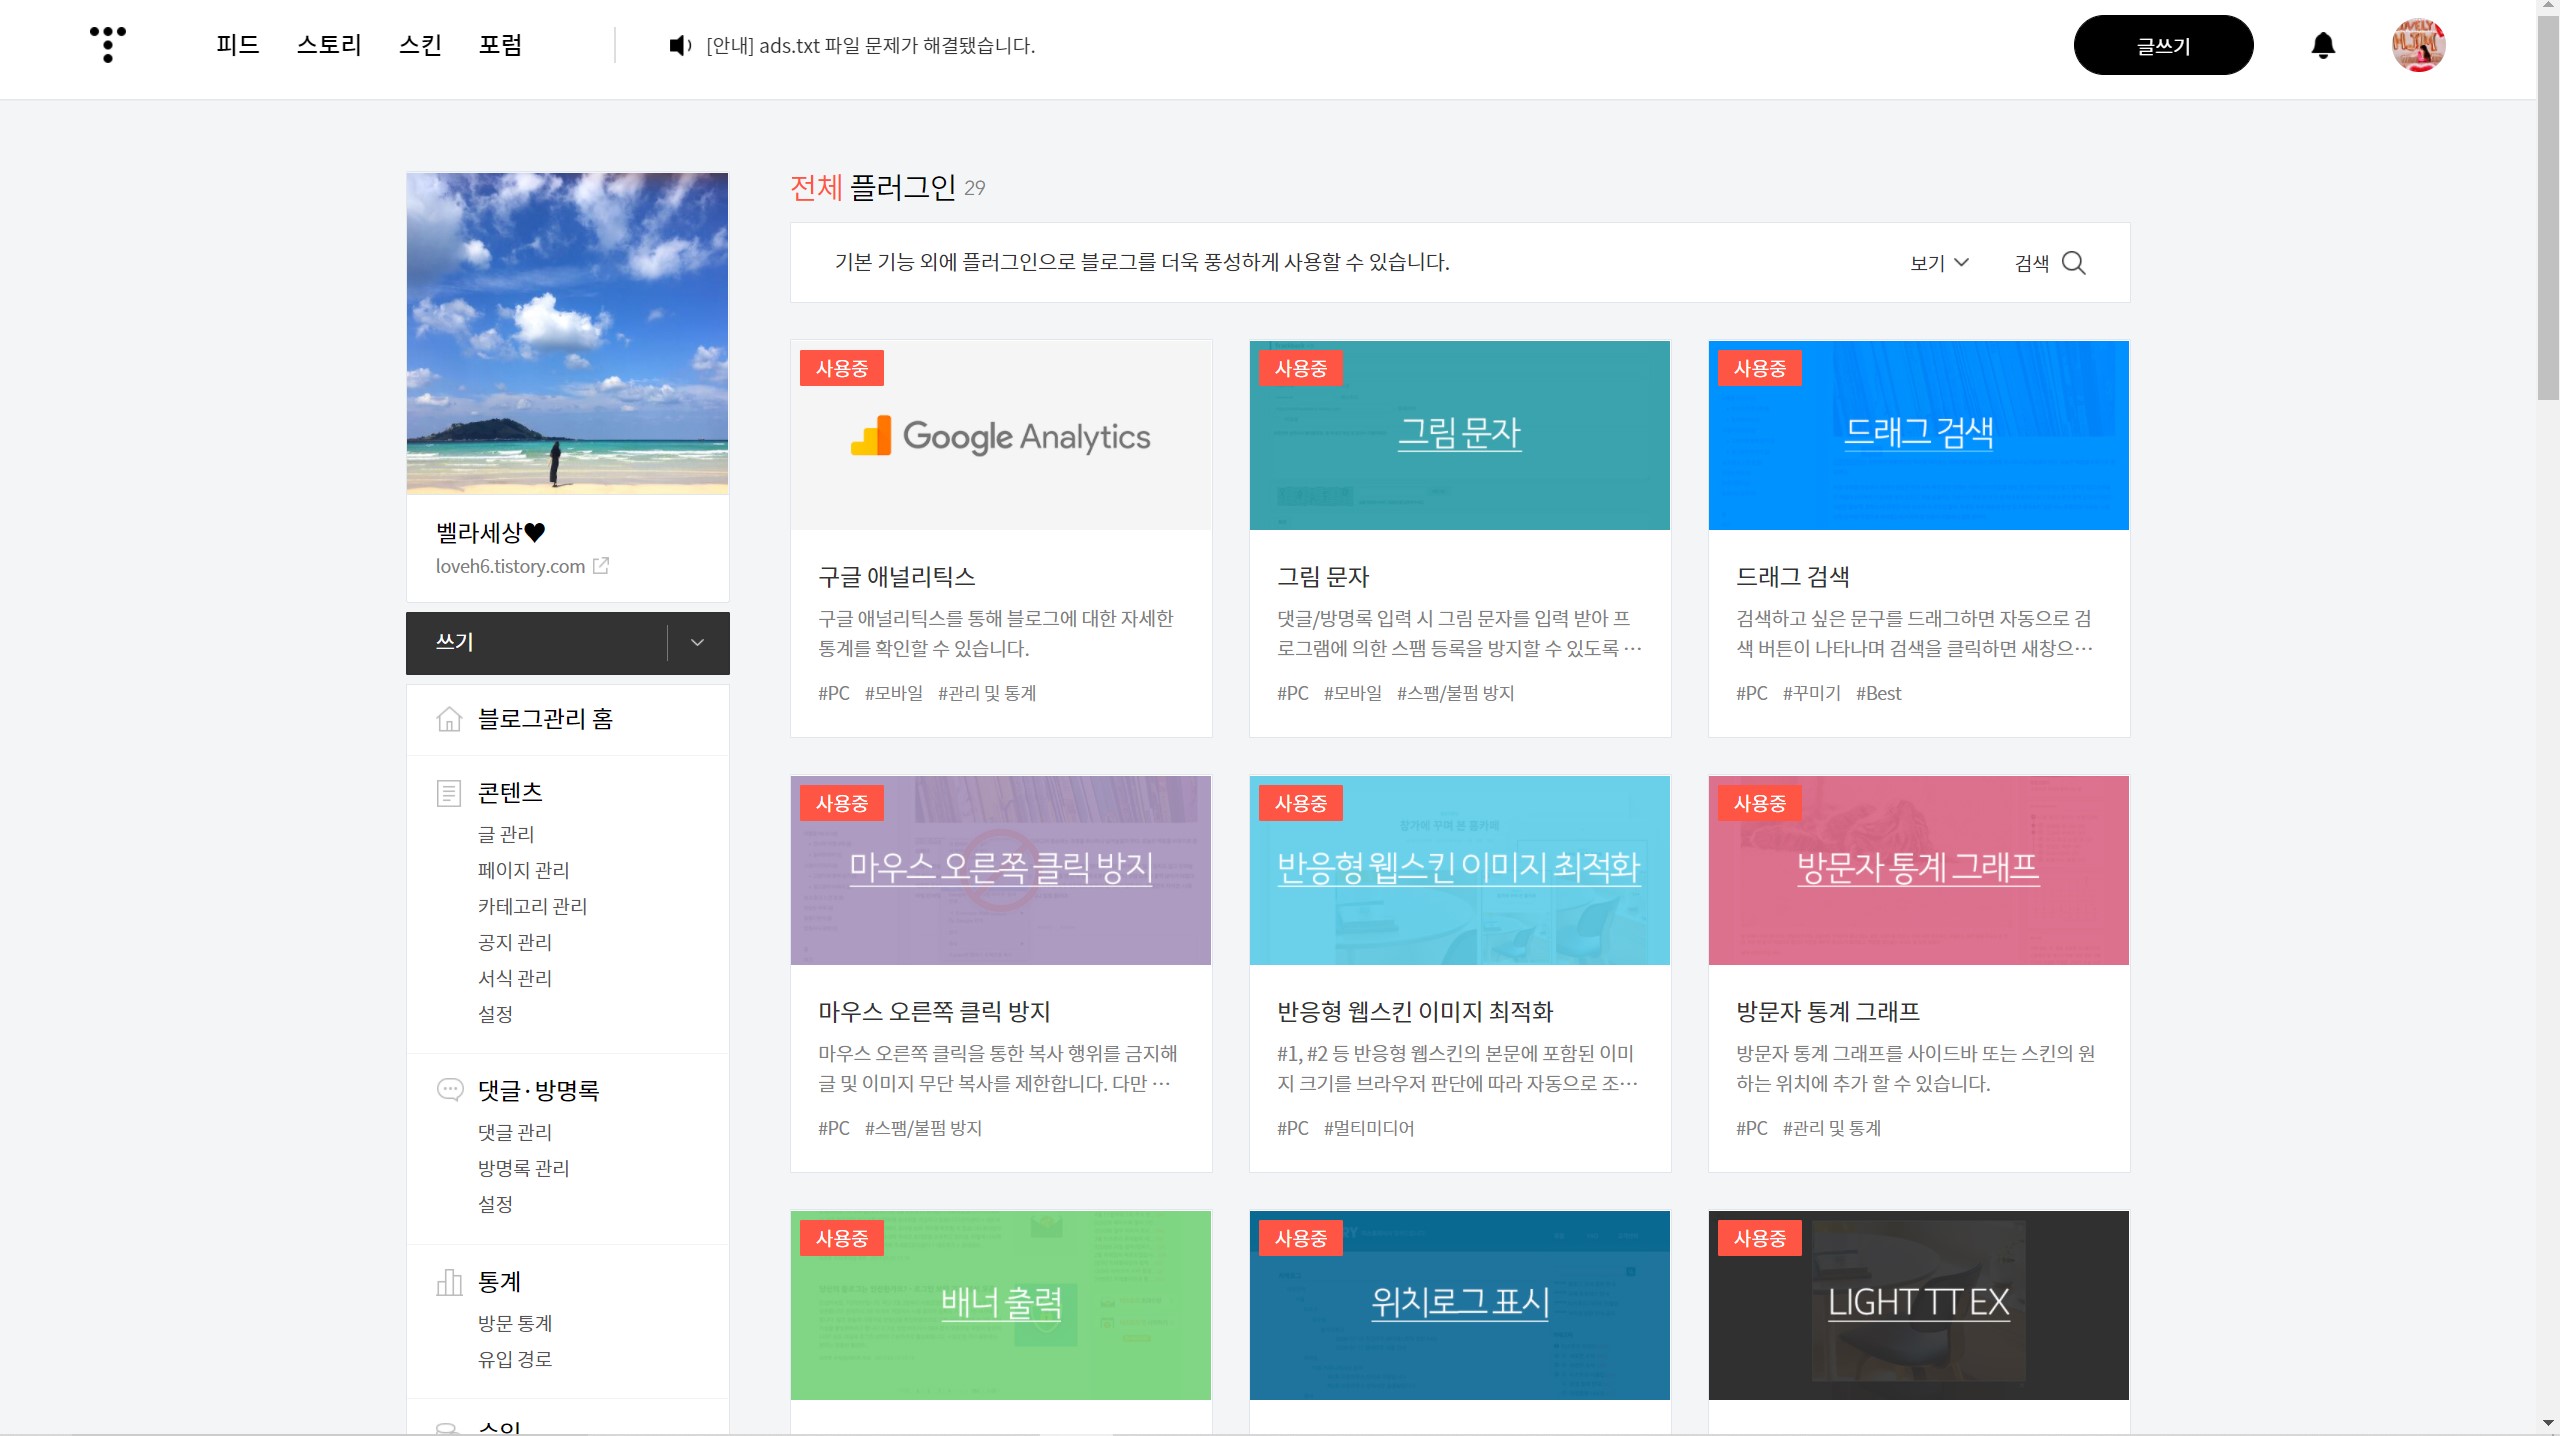Open 공지 관리 in sidebar
2560x1436 pixels.
click(x=515, y=942)
